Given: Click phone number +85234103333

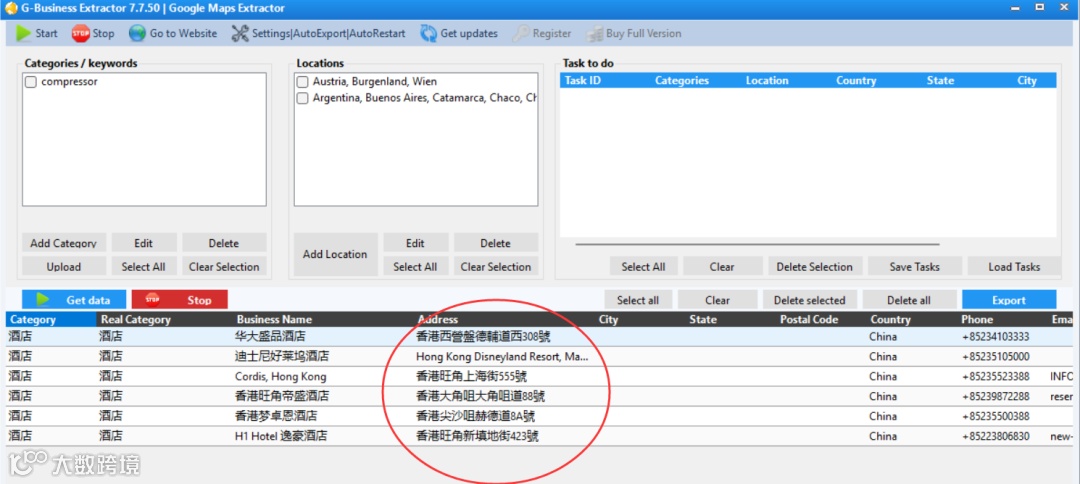Looking at the screenshot, I should [995, 337].
